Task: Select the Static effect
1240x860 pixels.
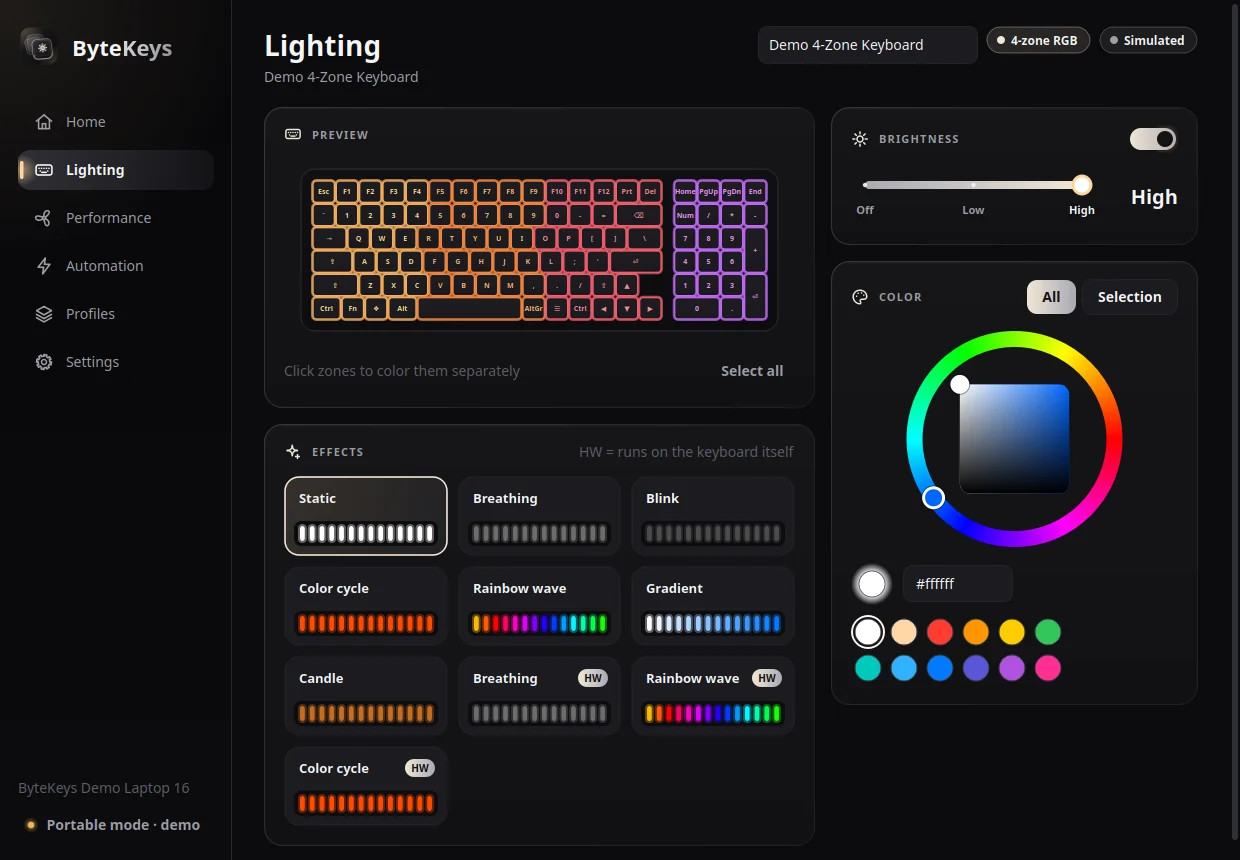Action: pos(366,516)
